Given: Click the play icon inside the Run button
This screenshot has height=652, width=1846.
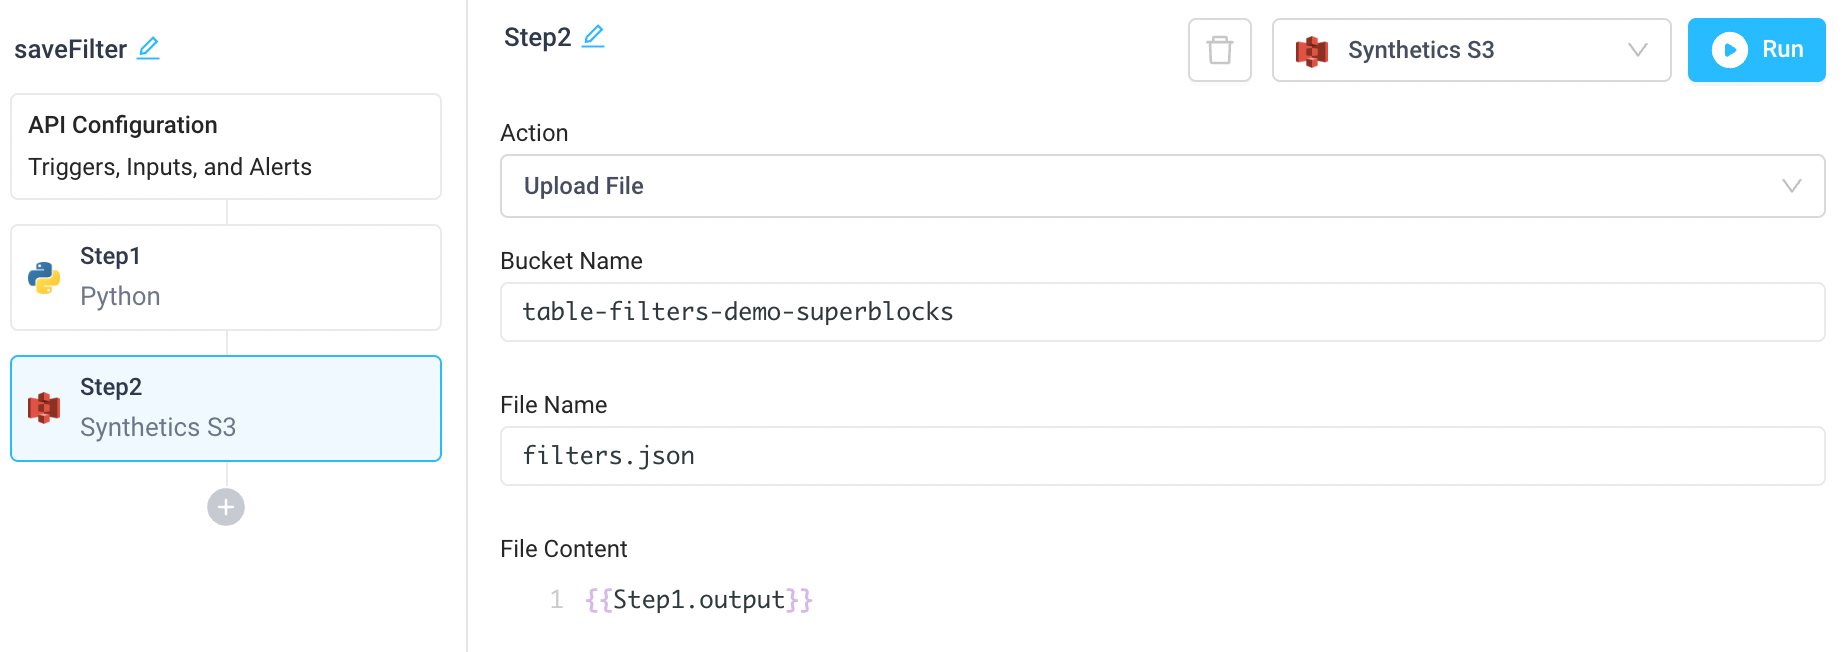Looking at the screenshot, I should (x=1729, y=50).
